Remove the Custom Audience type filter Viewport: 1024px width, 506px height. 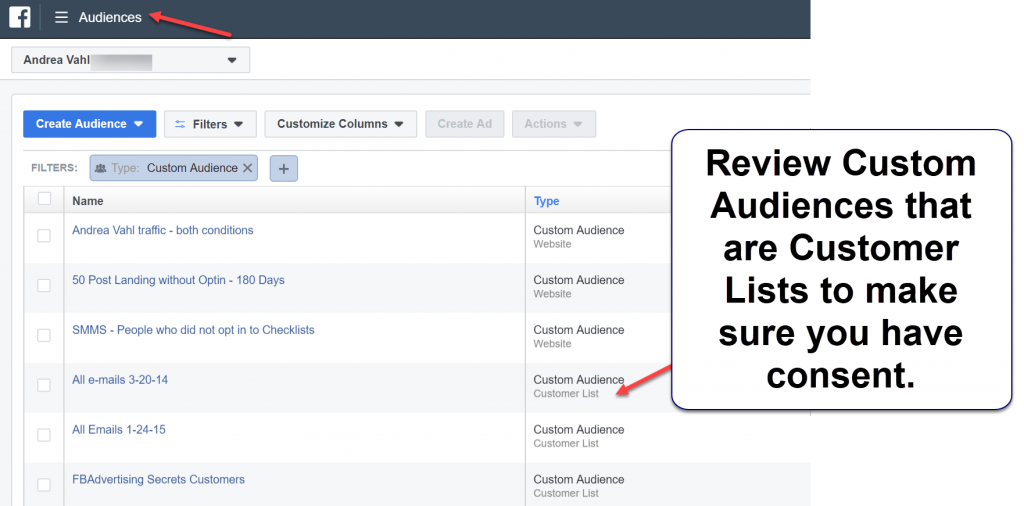[248, 168]
